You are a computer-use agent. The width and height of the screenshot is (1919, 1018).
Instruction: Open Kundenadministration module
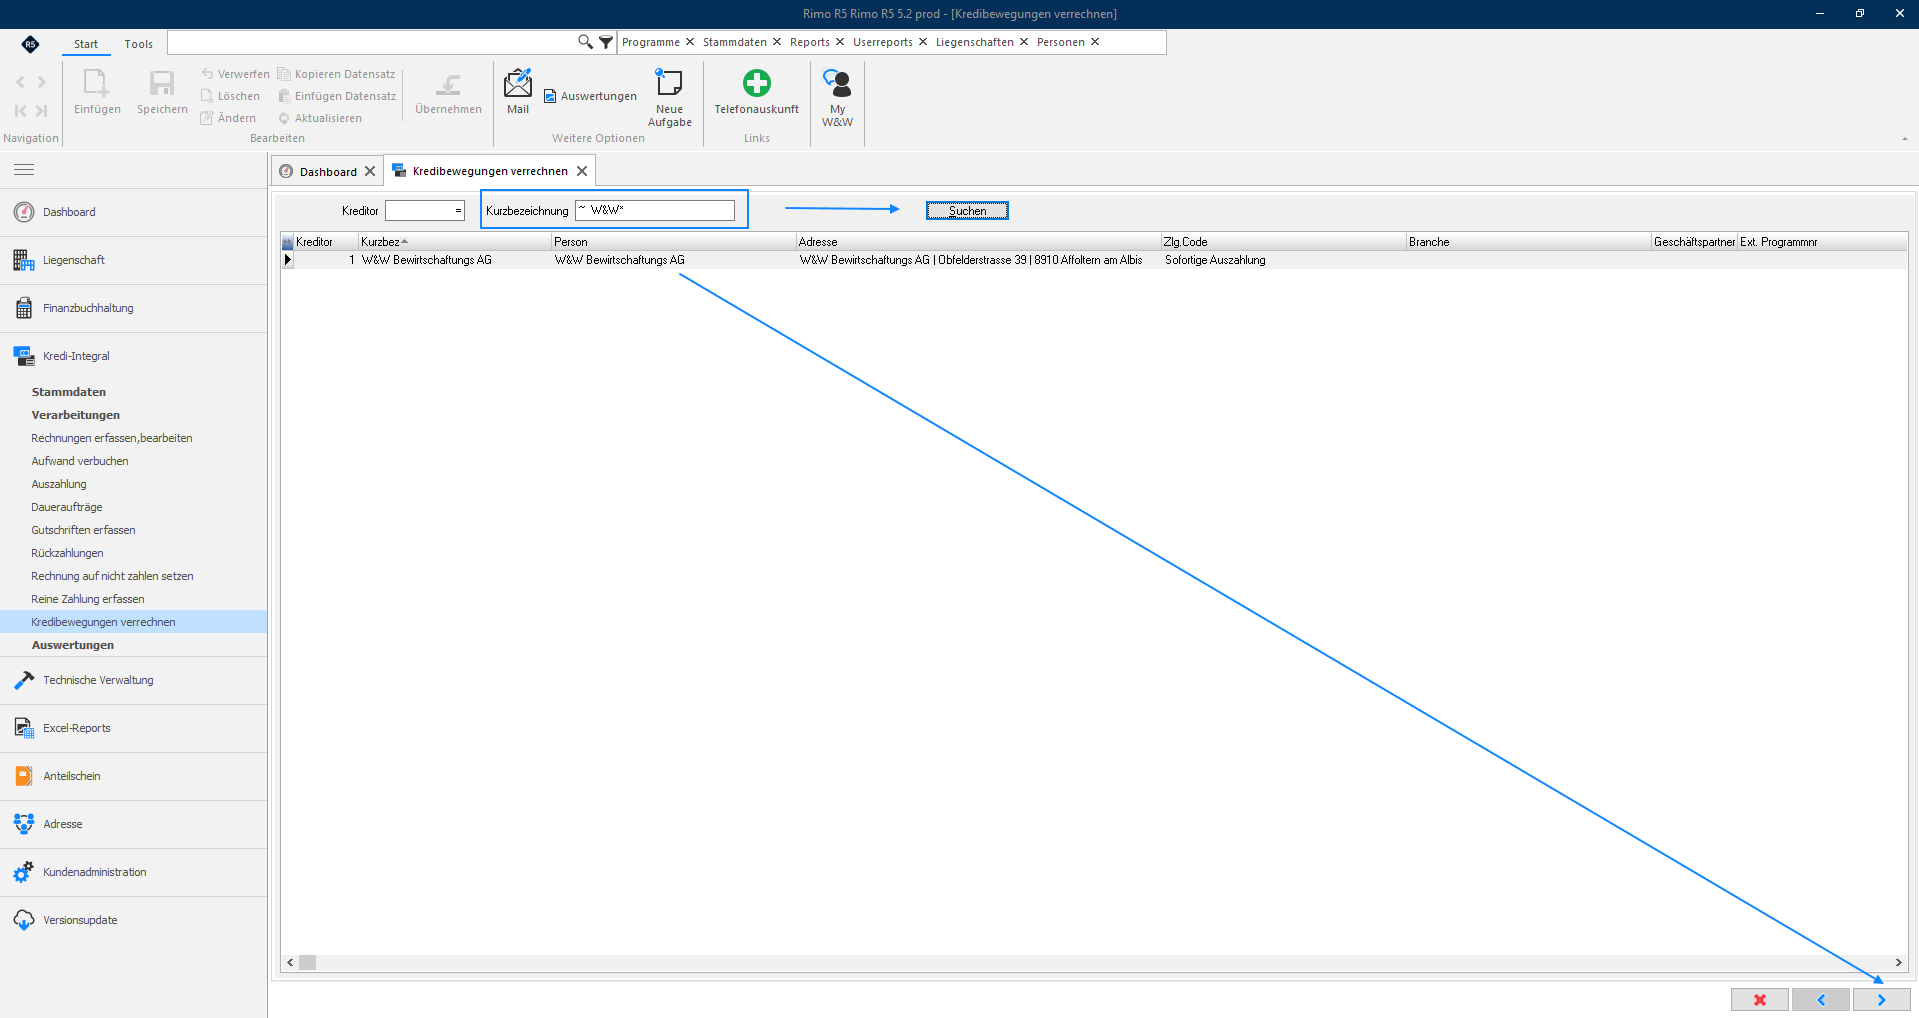pyautogui.click(x=133, y=872)
